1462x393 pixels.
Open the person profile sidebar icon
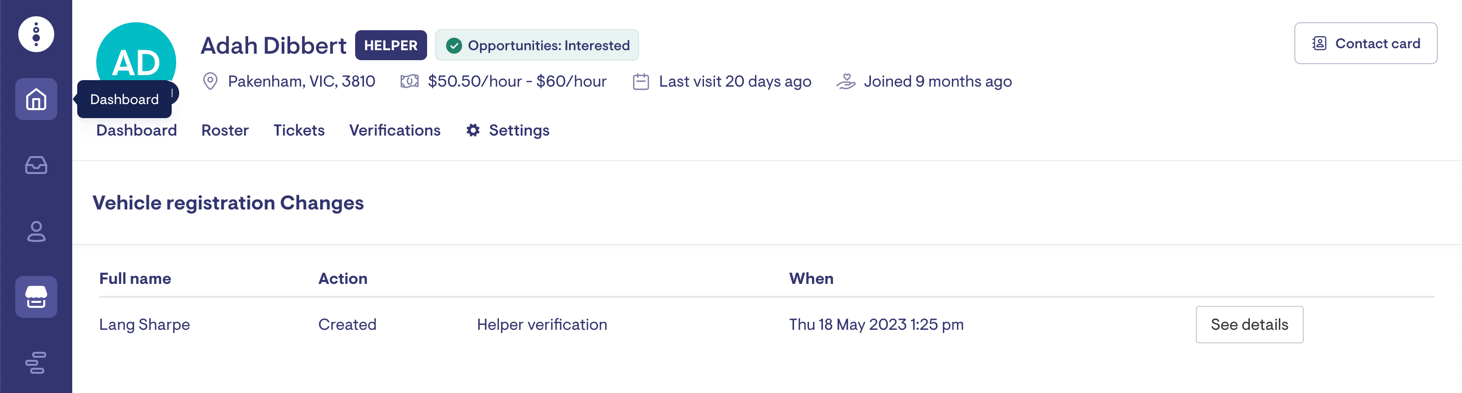36,231
